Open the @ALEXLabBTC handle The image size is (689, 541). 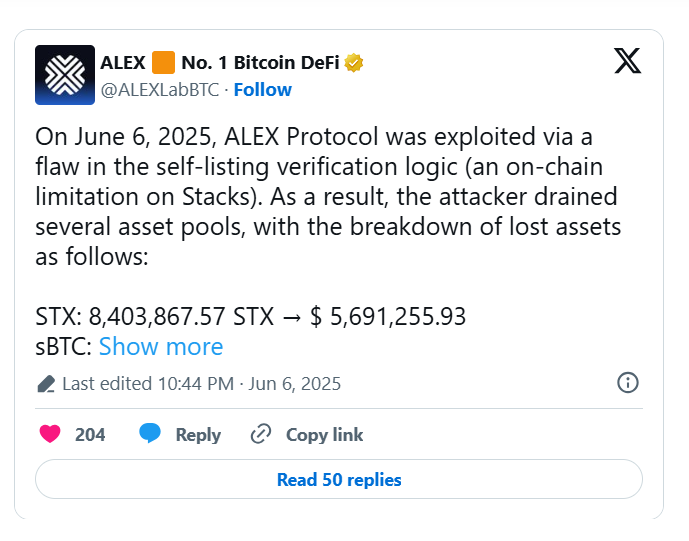[x=160, y=90]
